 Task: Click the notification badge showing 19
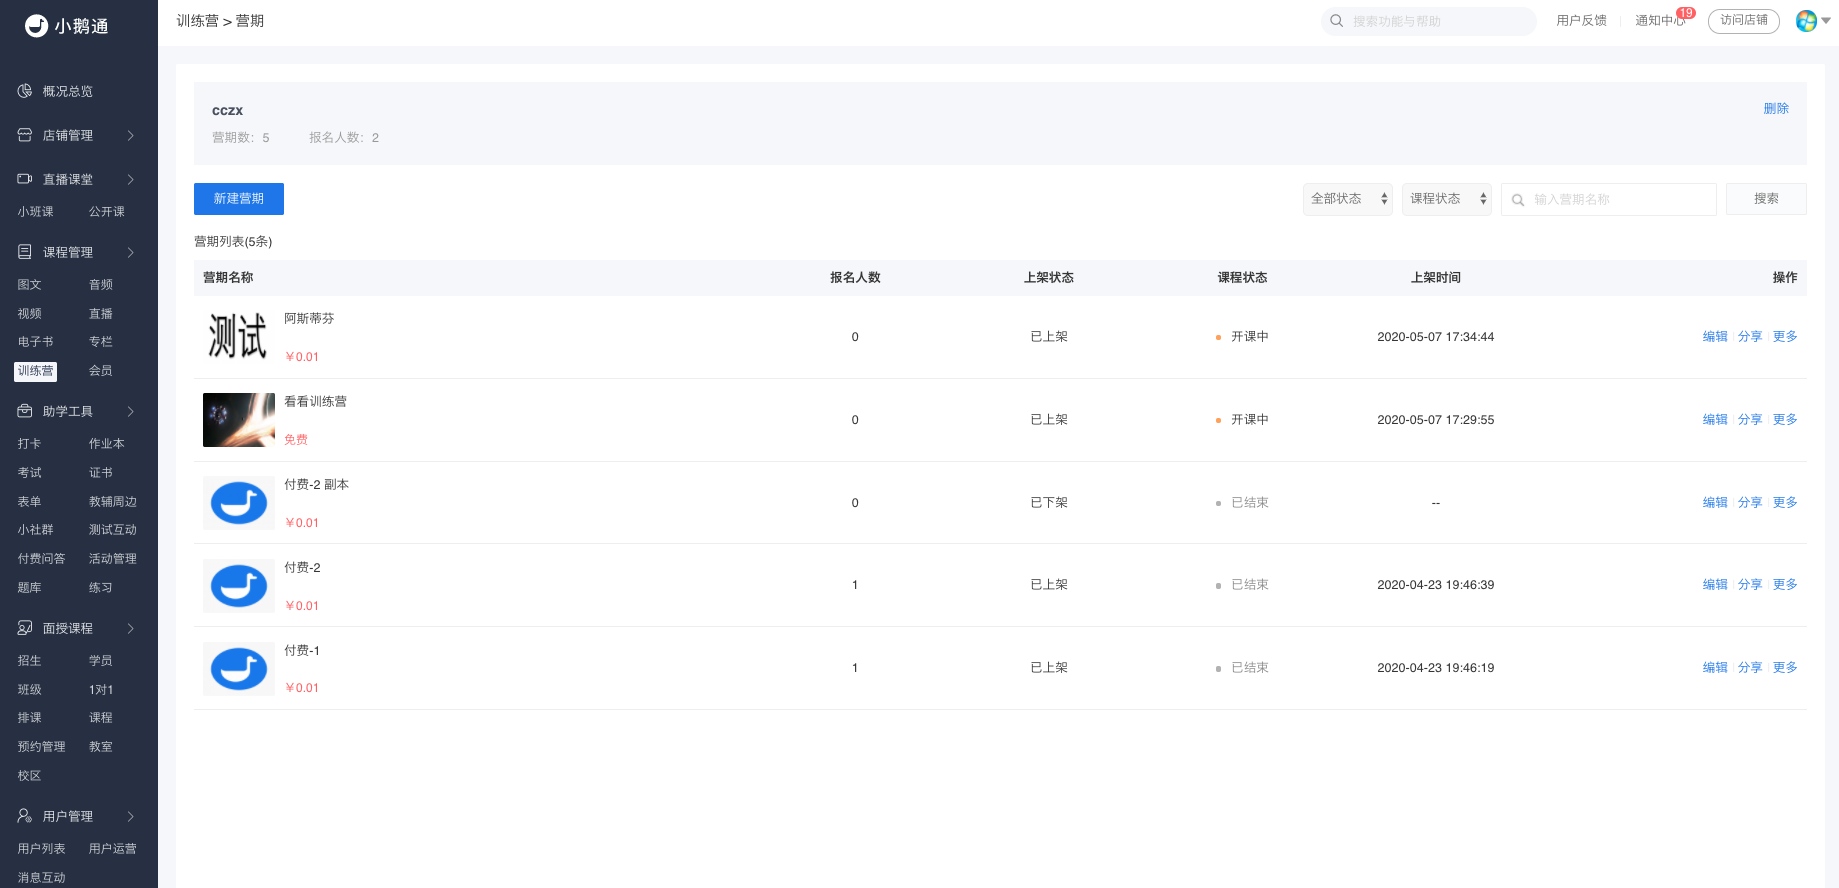[x=1686, y=13]
